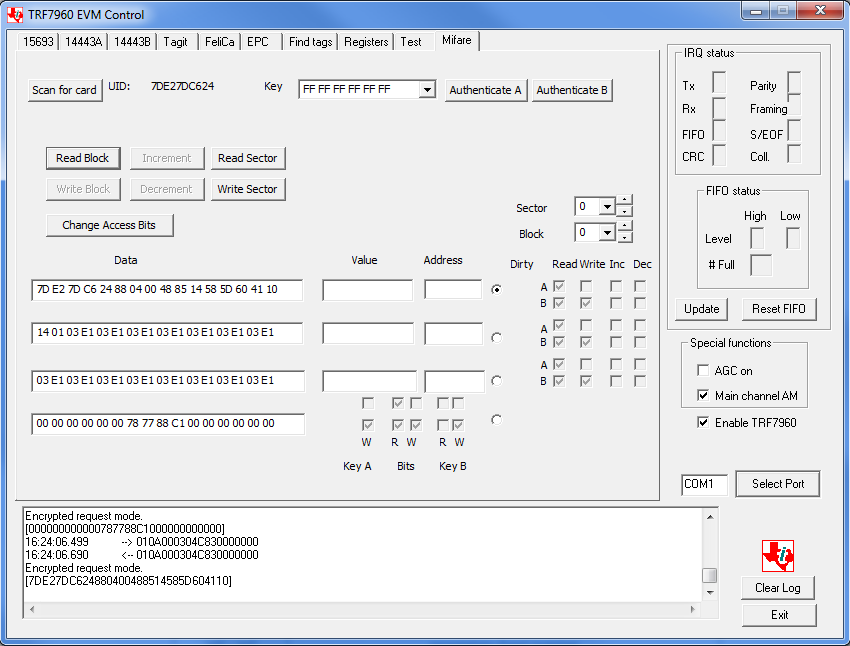Click Scan for card
The image size is (850, 646).
click(x=64, y=89)
